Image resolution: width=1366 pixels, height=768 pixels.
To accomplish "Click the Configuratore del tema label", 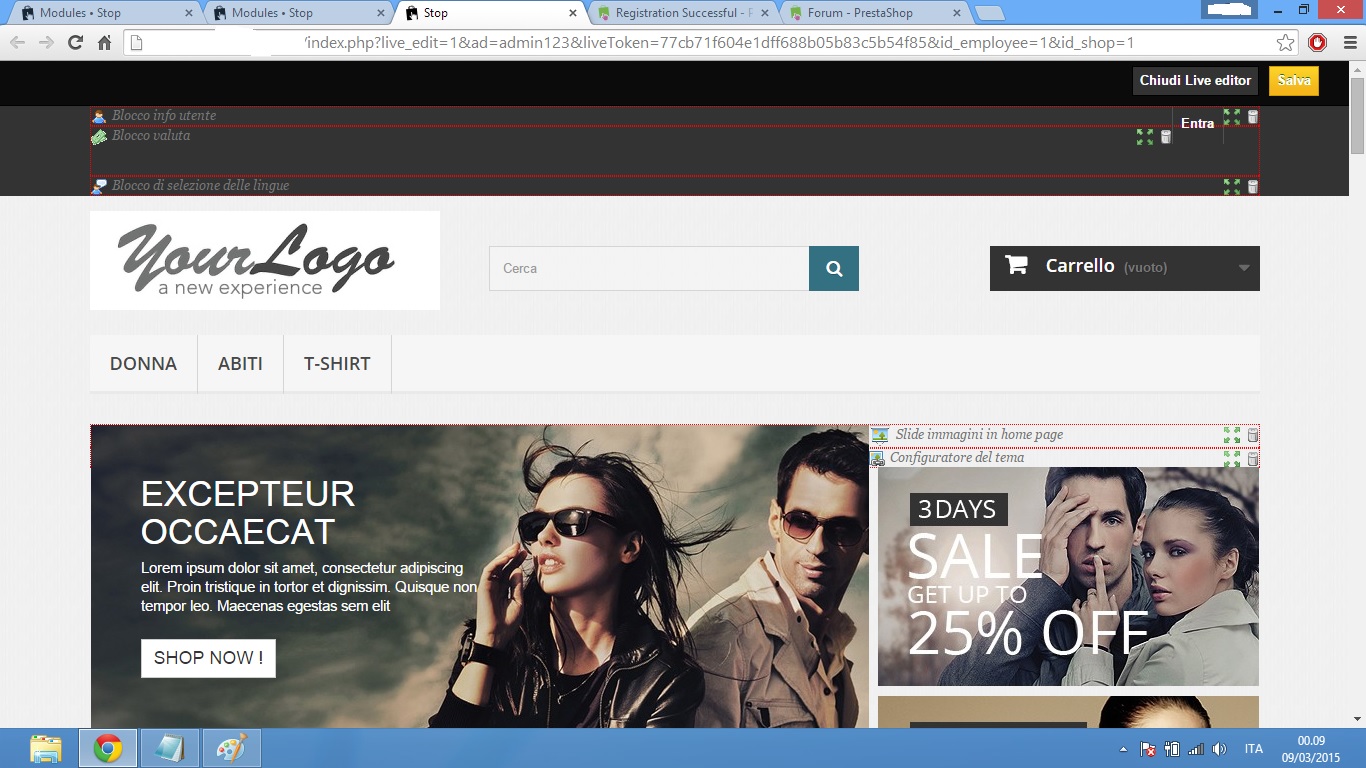I will [x=957, y=458].
